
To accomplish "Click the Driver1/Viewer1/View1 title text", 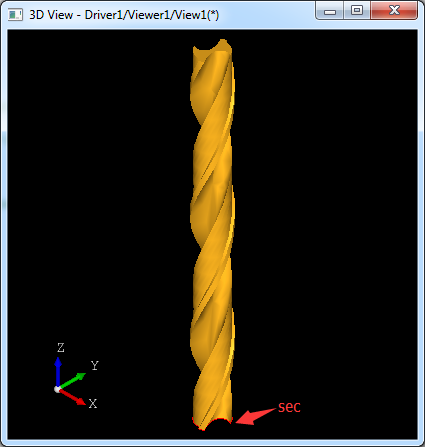I will (152, 15).
